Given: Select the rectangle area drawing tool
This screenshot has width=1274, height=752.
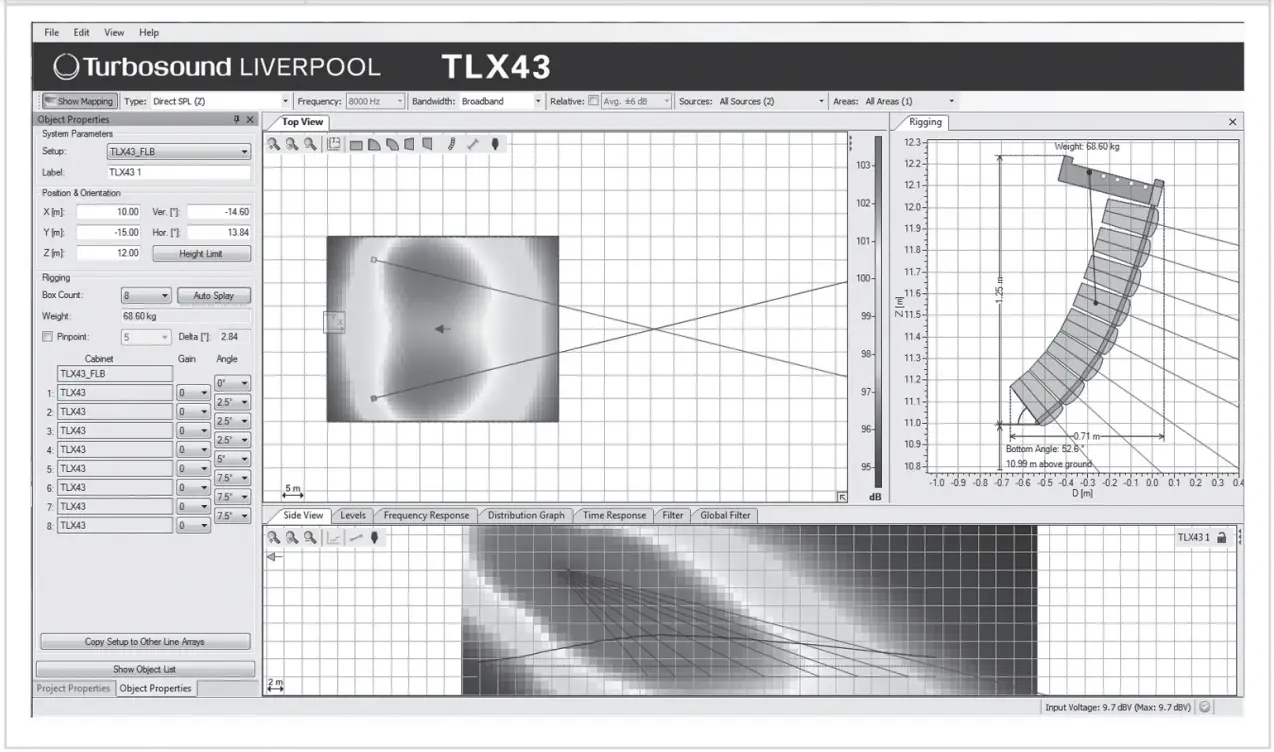Looking at the screenshot, I should (358, 143).
